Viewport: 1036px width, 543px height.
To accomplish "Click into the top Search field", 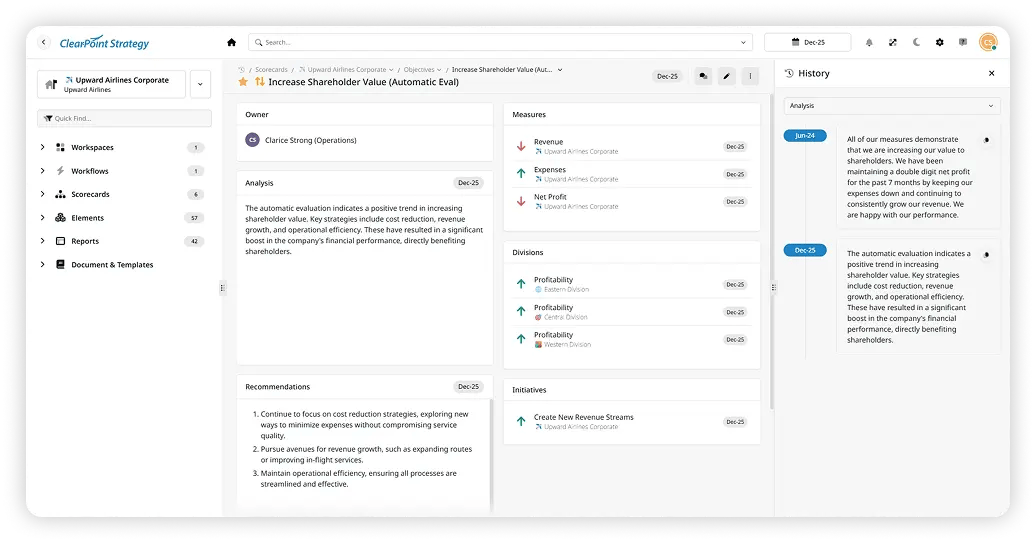I will click(500, 42).
